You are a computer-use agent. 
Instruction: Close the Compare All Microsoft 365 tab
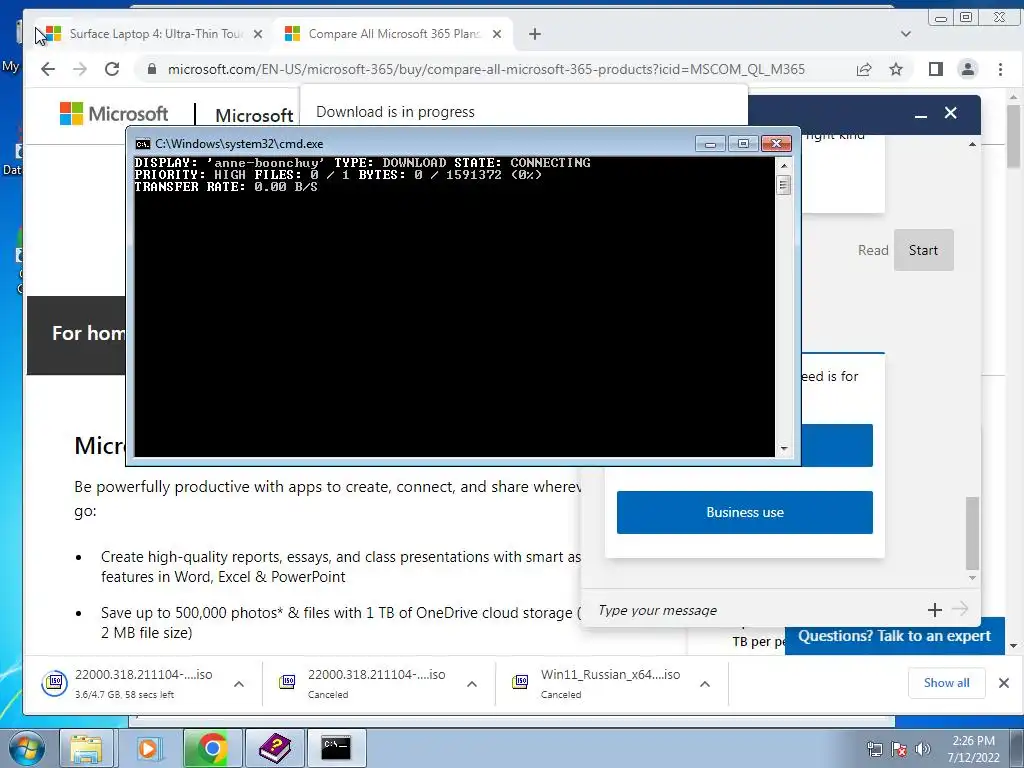[x=497, y=34]
